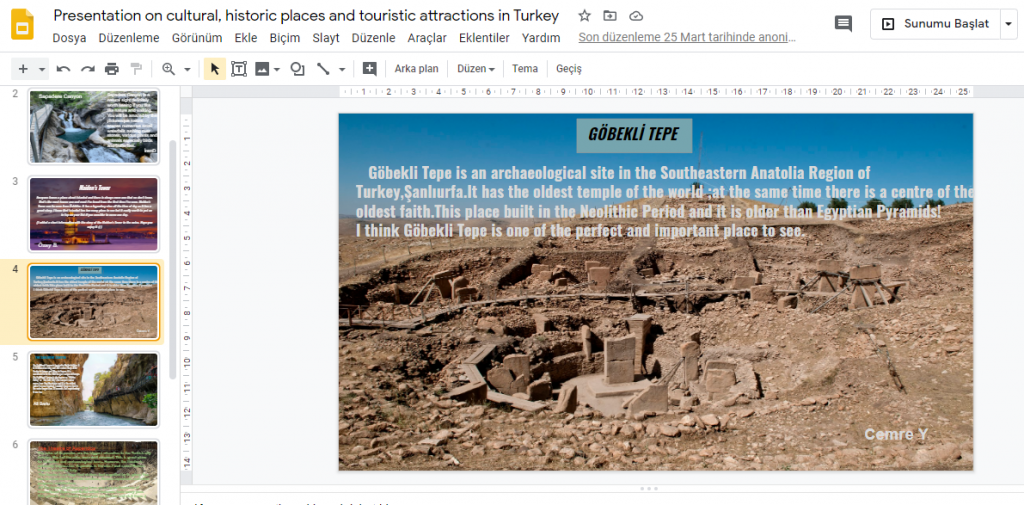This screenshot has height=505, width=1024.
Task: Select the line tool
Action: click(323, 69)
